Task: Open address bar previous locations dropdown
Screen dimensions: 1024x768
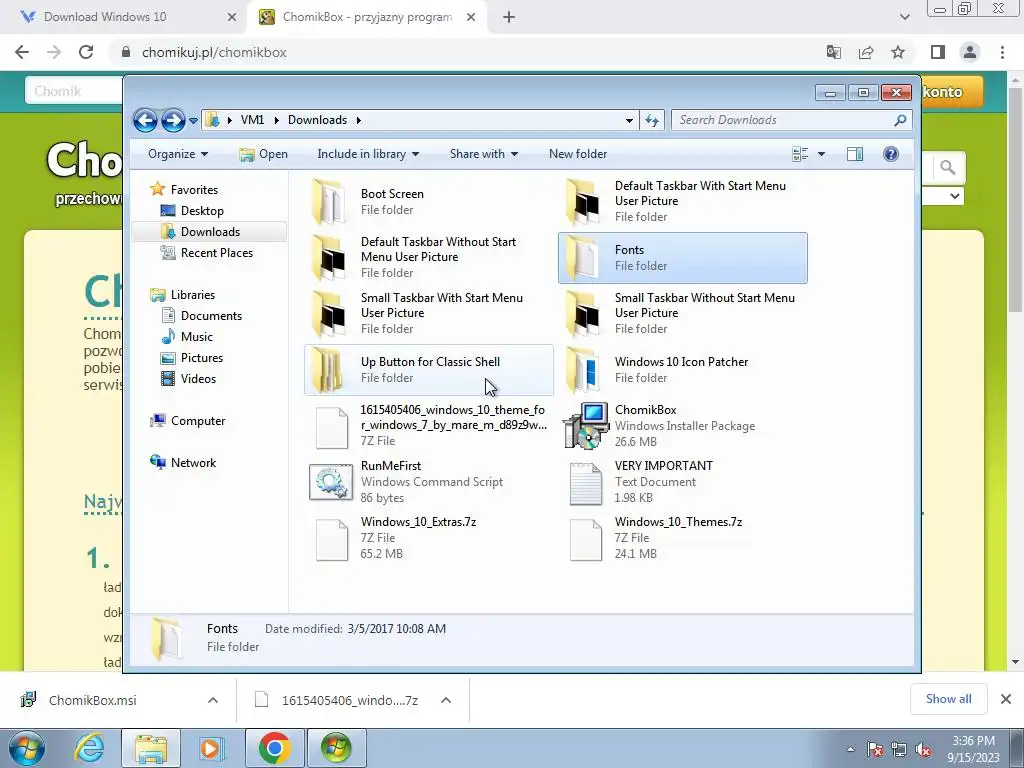Action: pos(629,120)
